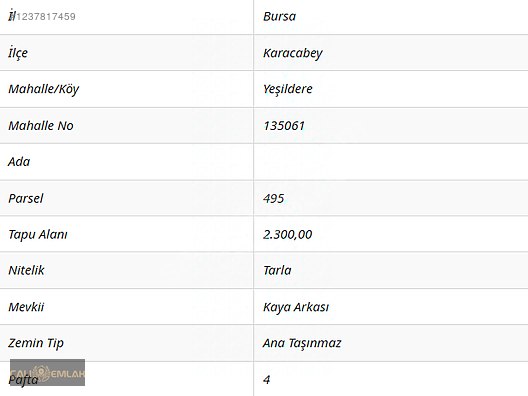Screen dimensions: 528x396
Task: Click the Karacabey district value
Action: click(x=293, y=53)
